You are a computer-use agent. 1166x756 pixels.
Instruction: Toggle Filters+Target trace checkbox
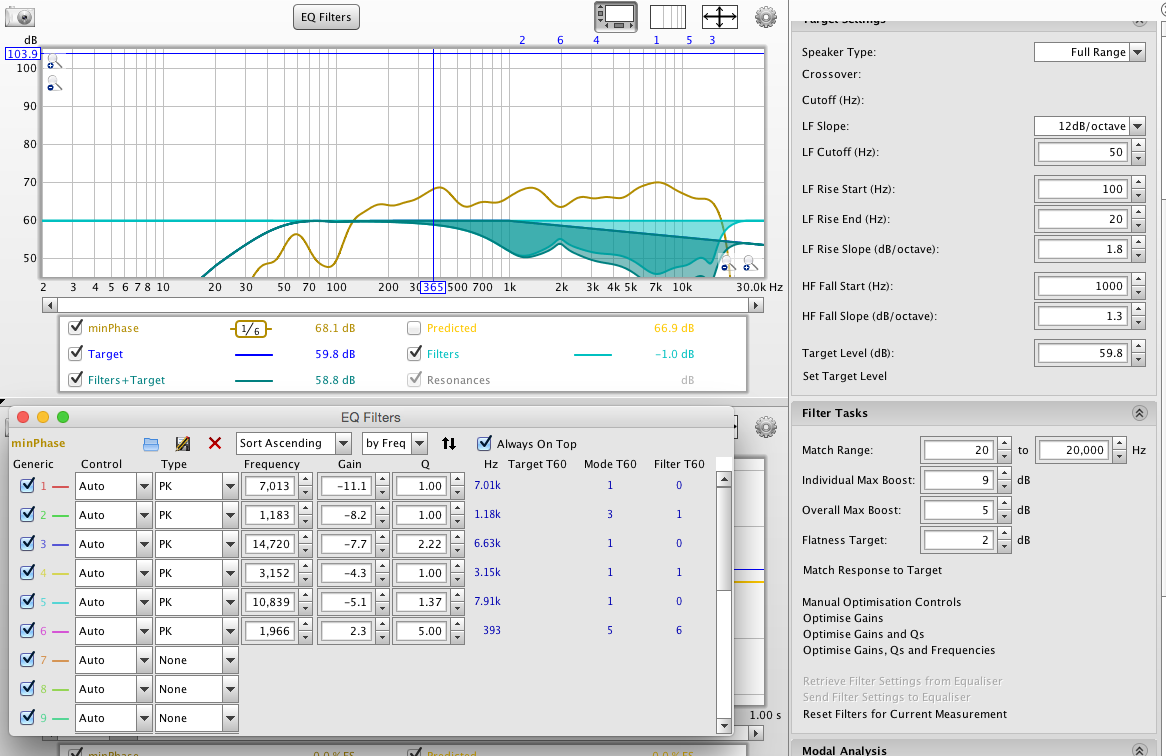point(75,379)
